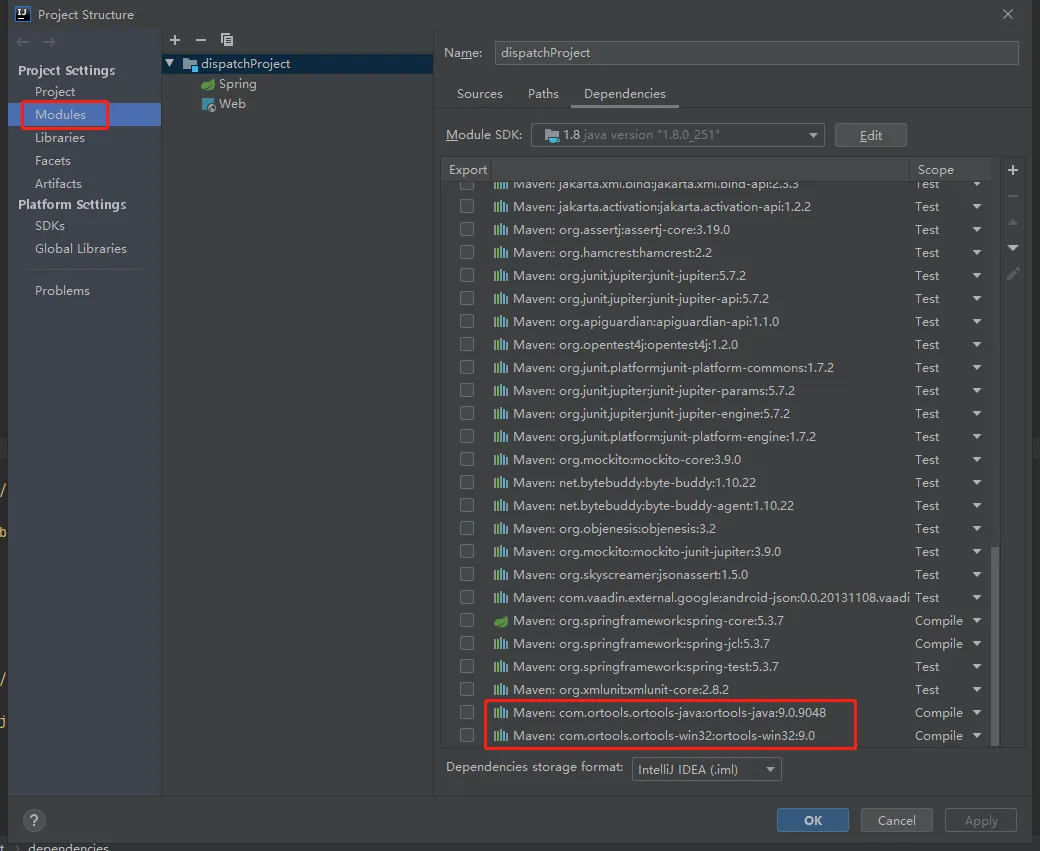Click the module Name input field
The height and width of the screenshot is (851, 1040).
(x=756, y=53)
